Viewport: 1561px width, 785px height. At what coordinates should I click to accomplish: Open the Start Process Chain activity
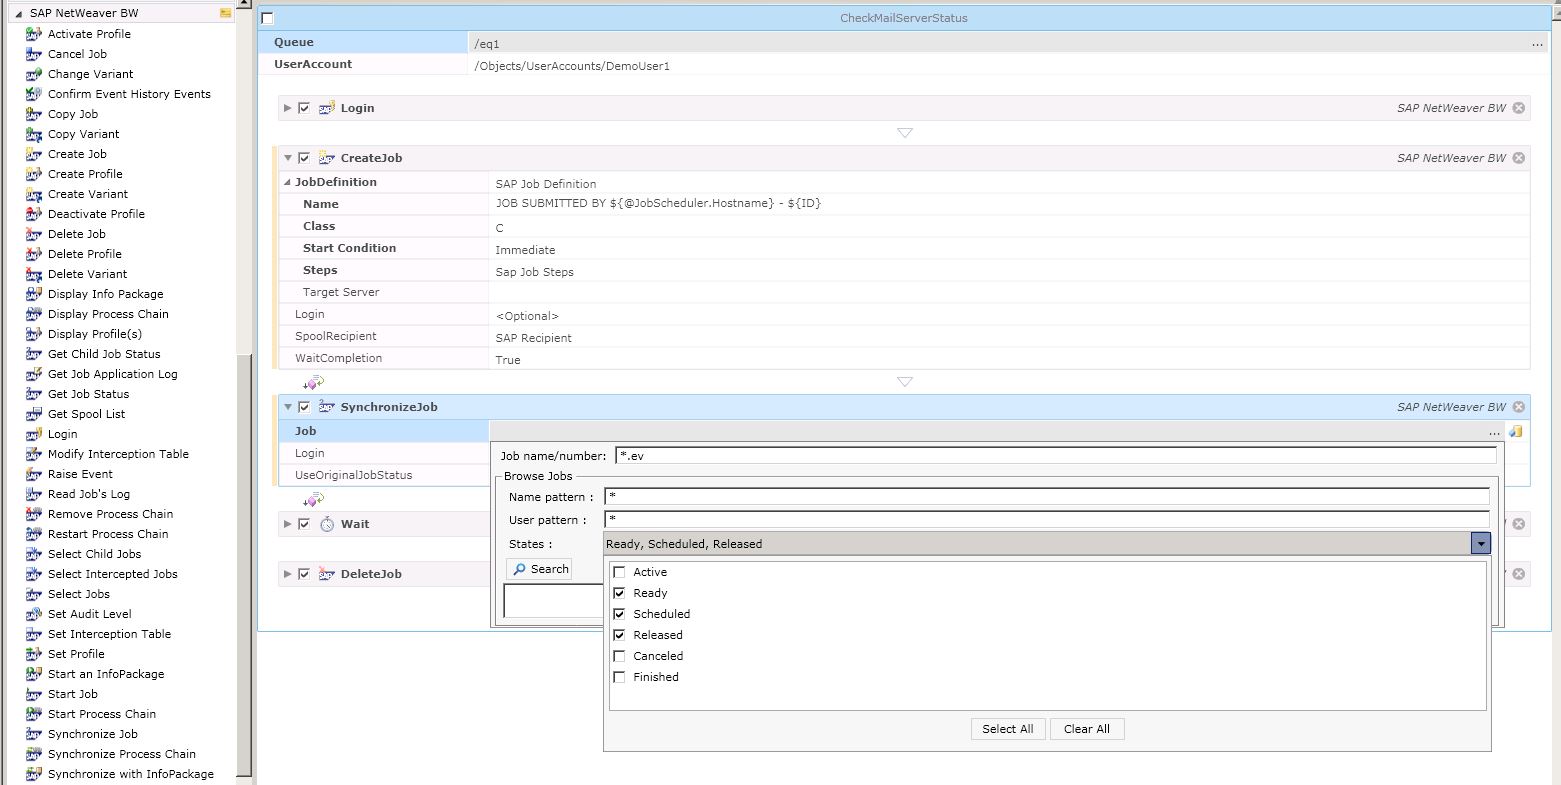pos(101,714)
